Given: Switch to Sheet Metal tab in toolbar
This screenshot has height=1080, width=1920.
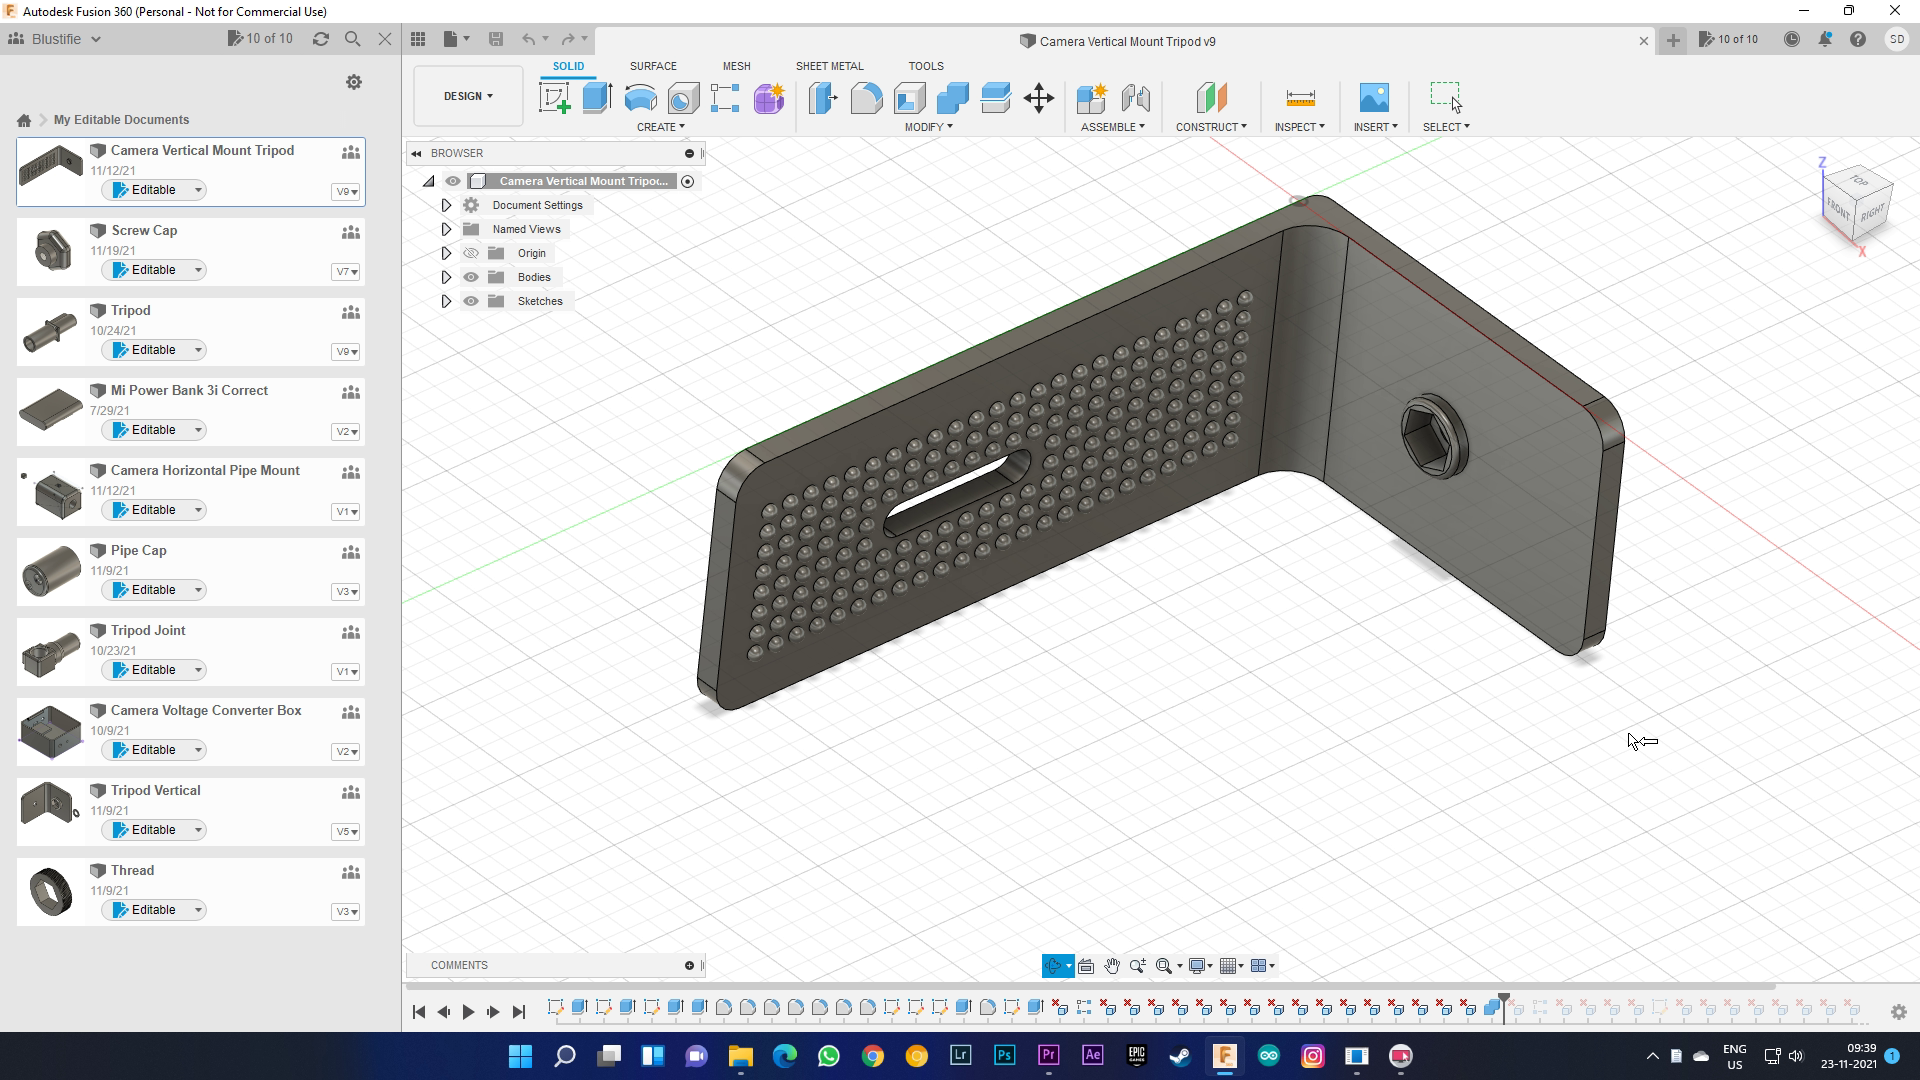Looking at the screenshot, I should pos(829,66).
